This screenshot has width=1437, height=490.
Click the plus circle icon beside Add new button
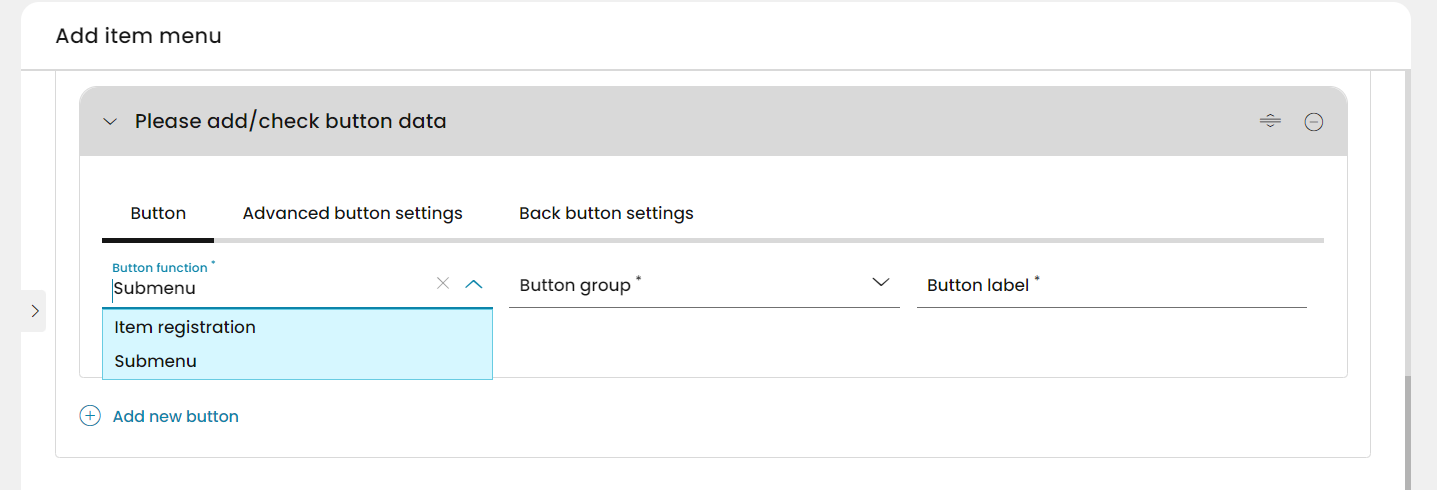coord(90,416)
